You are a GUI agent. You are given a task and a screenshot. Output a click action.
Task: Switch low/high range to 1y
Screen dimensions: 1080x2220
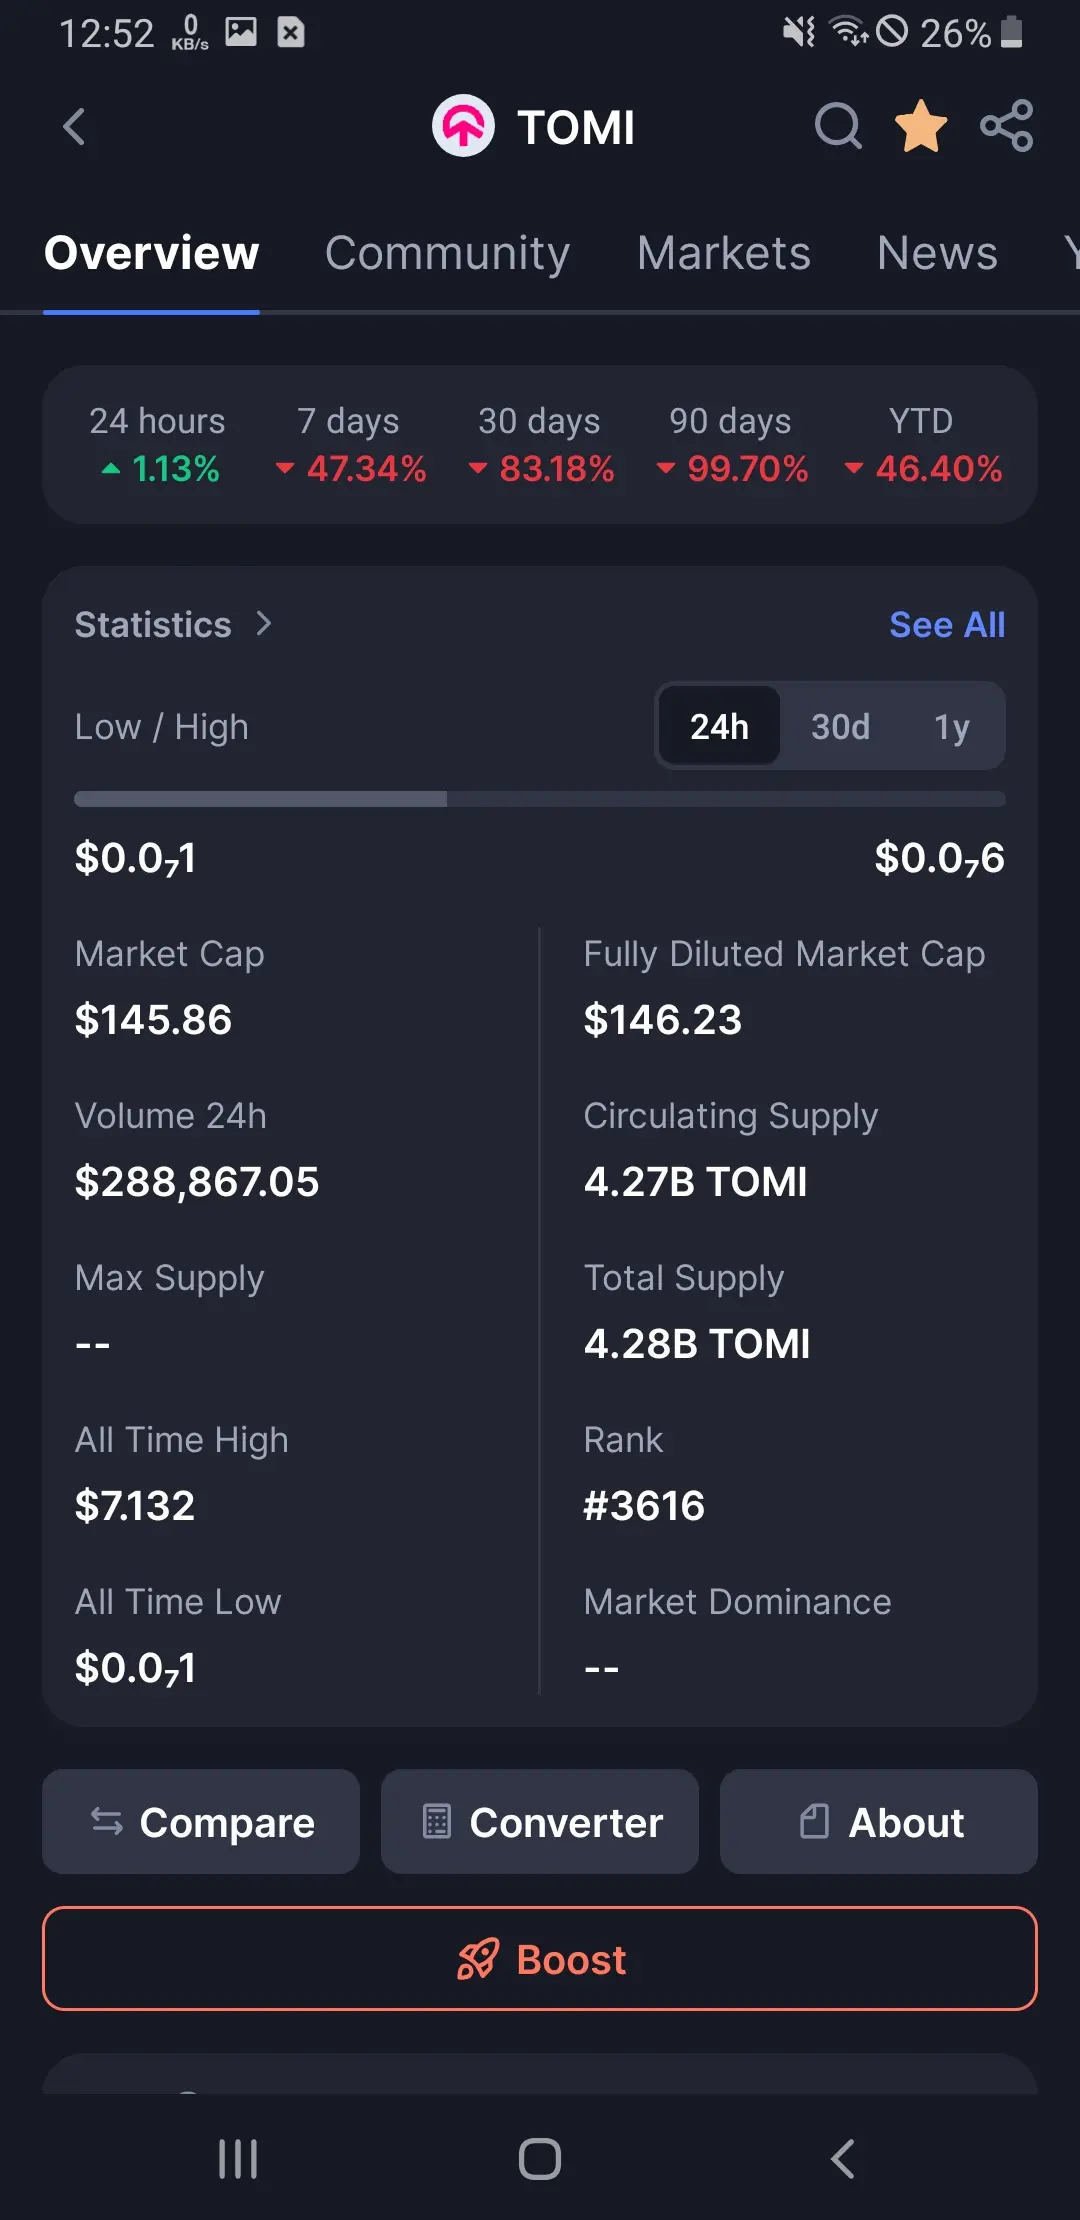click(951, 727)
